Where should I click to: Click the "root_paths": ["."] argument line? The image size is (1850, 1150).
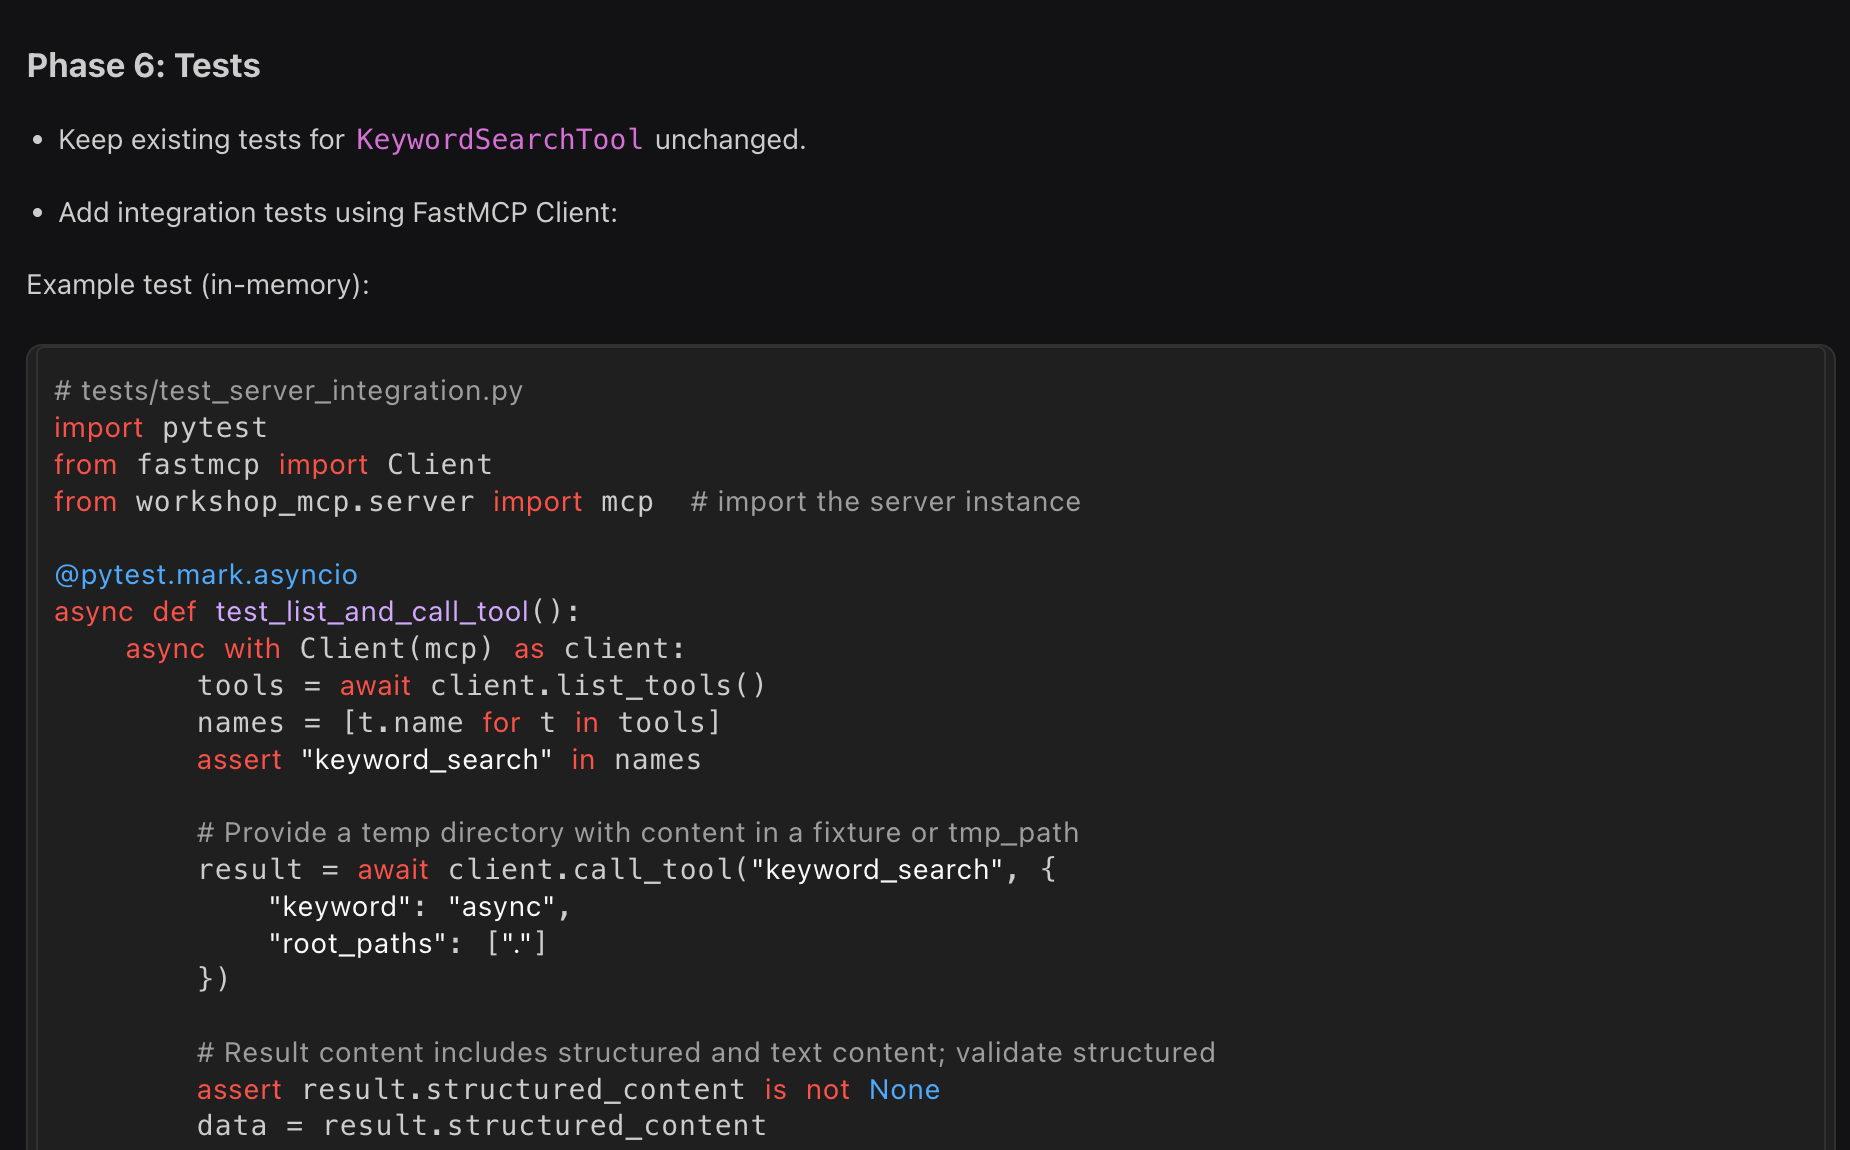coord(408,944)
